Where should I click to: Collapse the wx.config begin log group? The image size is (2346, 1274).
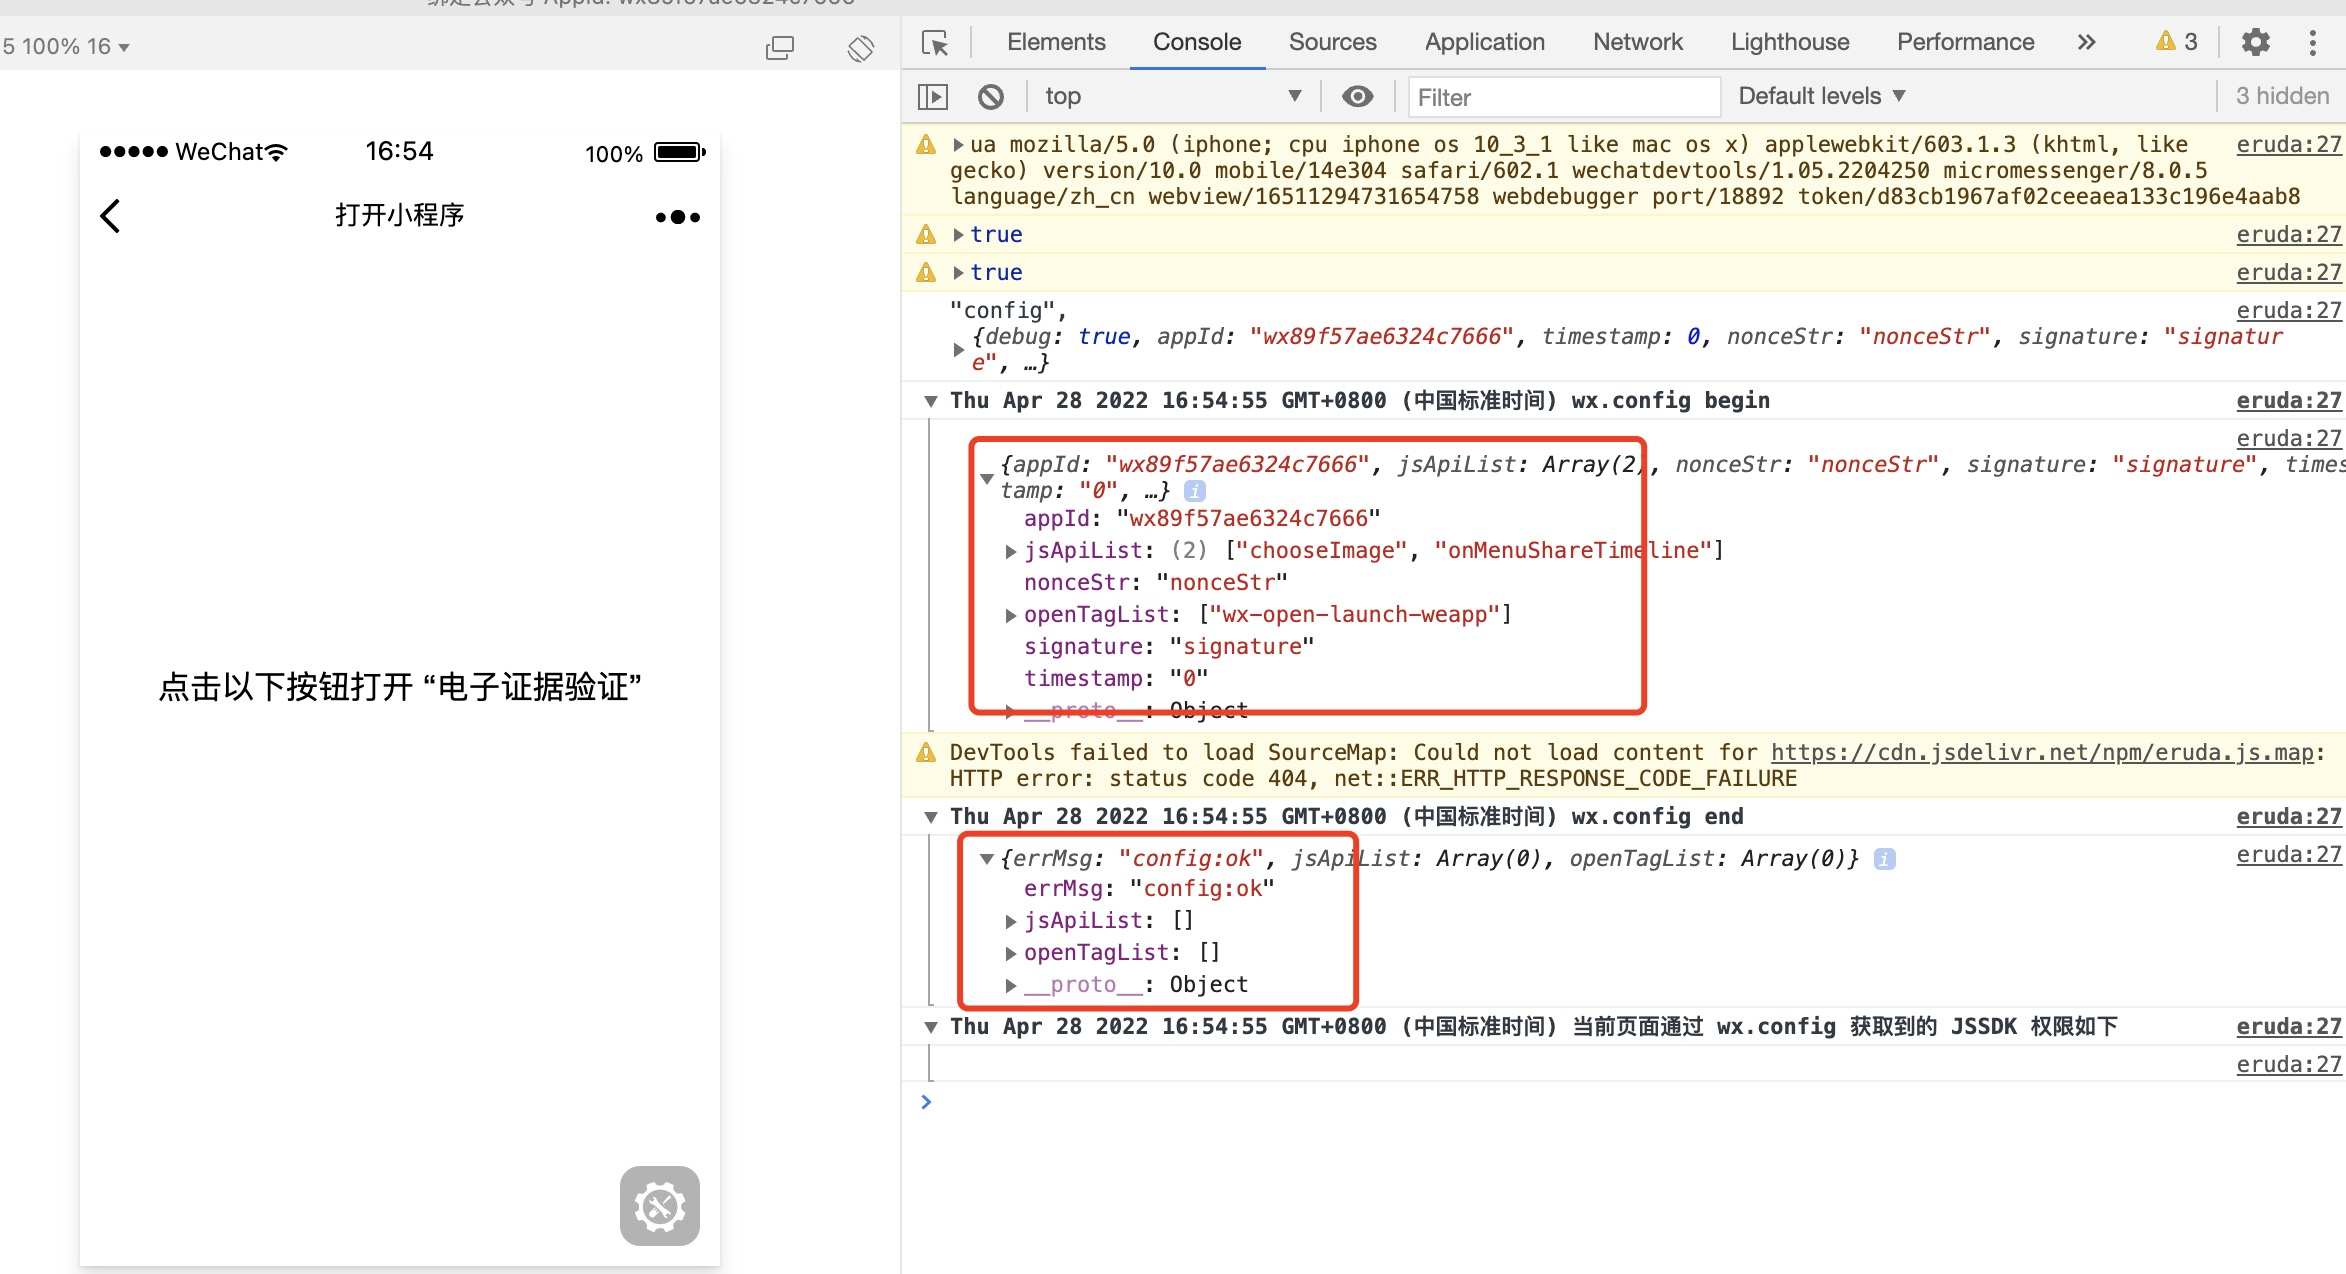coord(931,401)
